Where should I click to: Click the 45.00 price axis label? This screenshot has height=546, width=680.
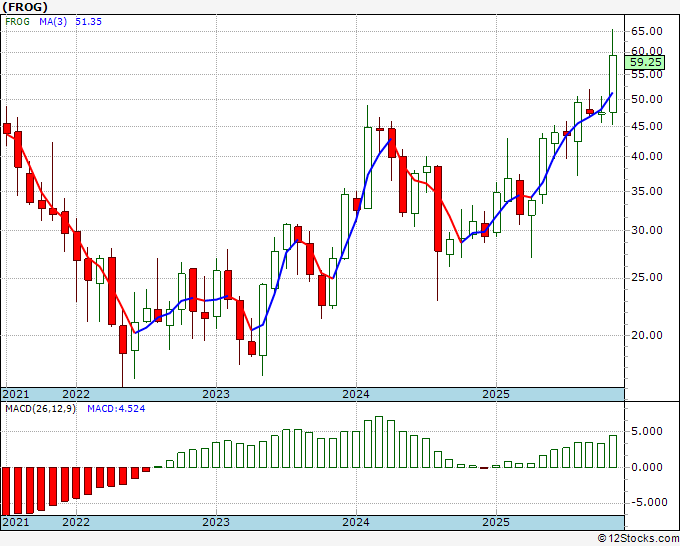click(x=647, y=127)
